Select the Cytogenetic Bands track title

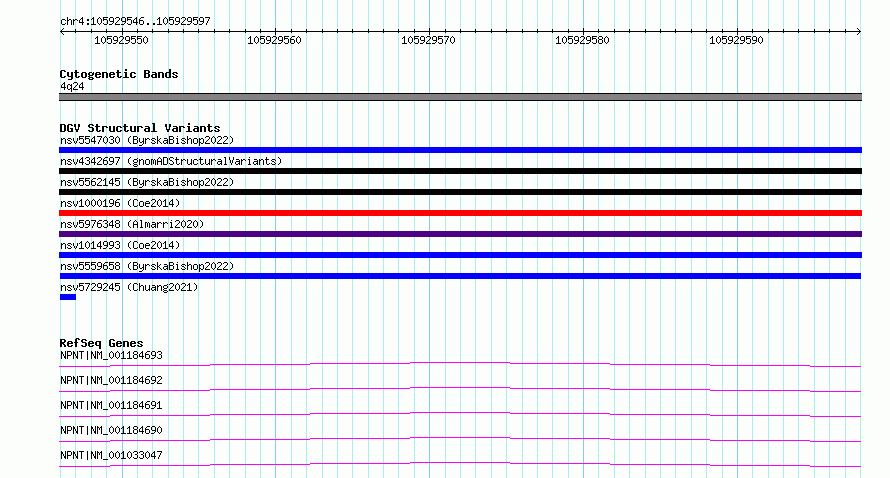(119, 74)
